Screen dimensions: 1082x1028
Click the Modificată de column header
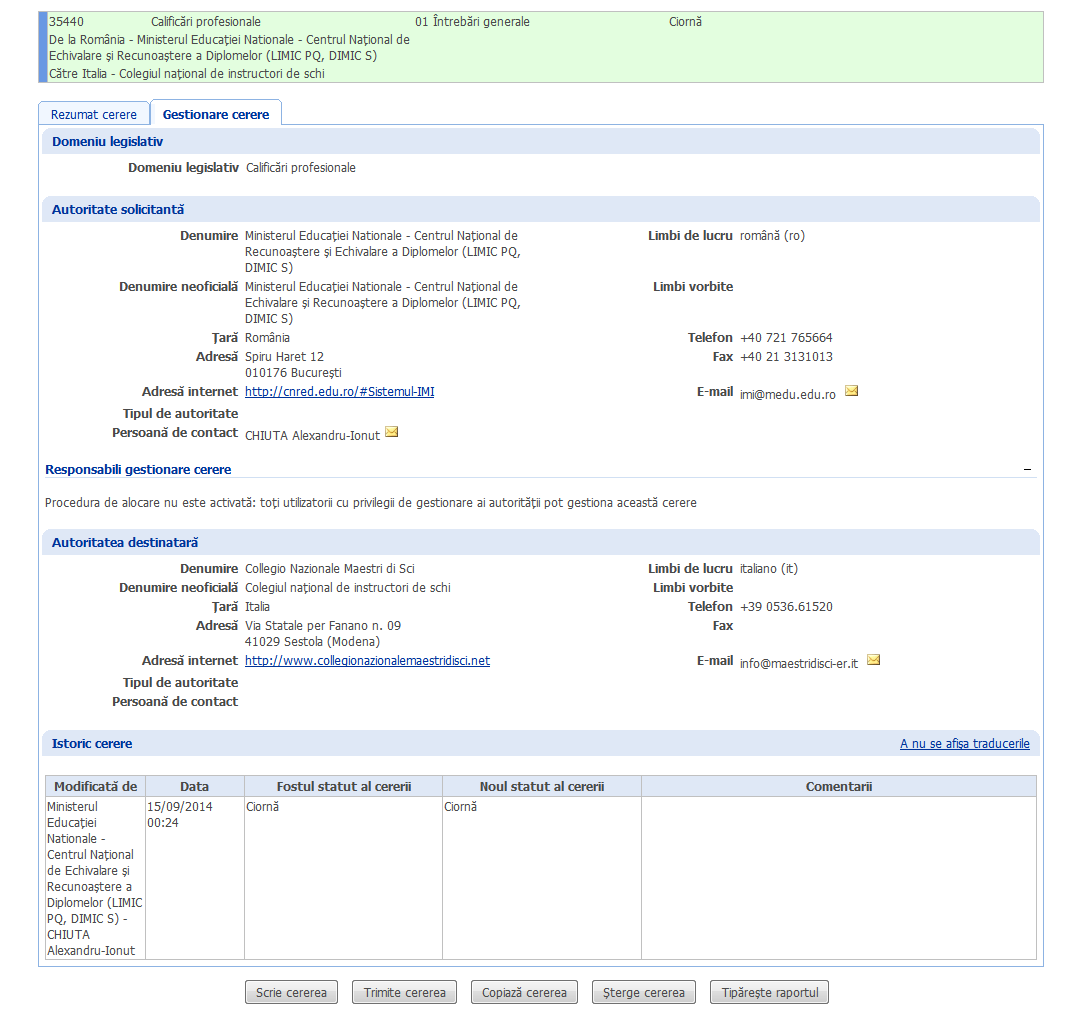point(95,787)
